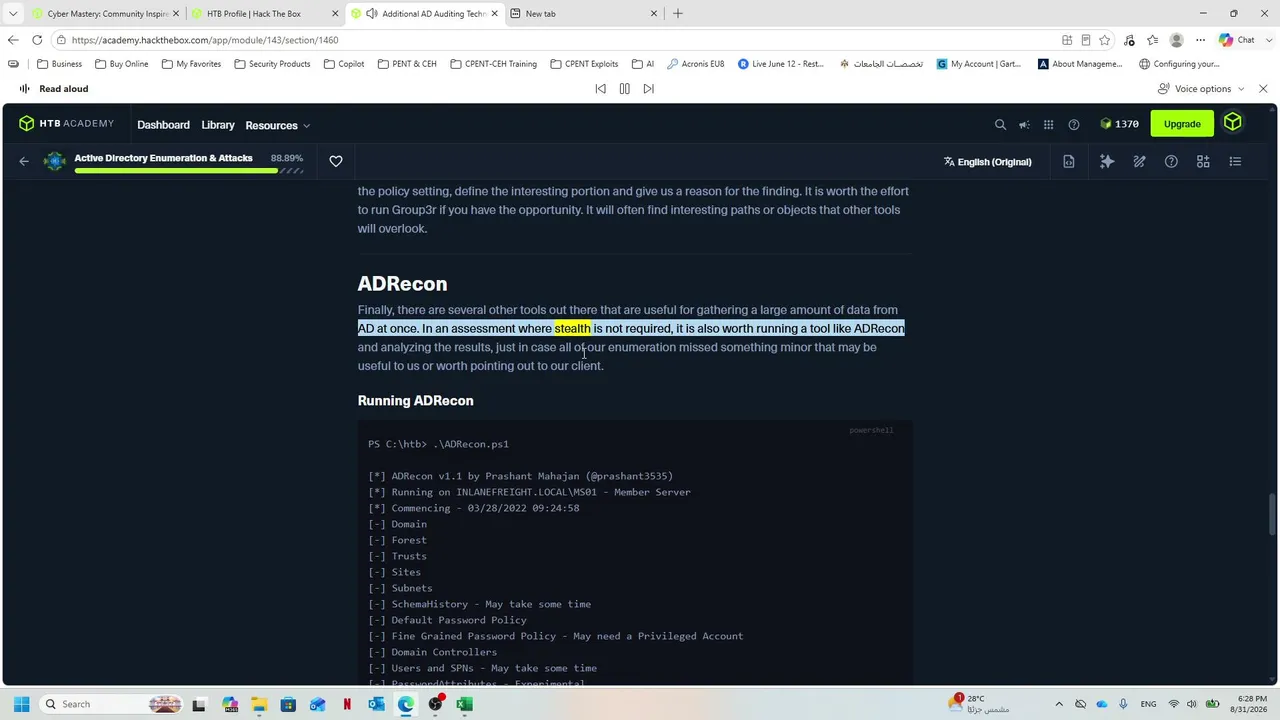This screenshot has height=720, width=1280.
Task: Open the AI sparkle assistant icon
Action: tap(1107, 161)
